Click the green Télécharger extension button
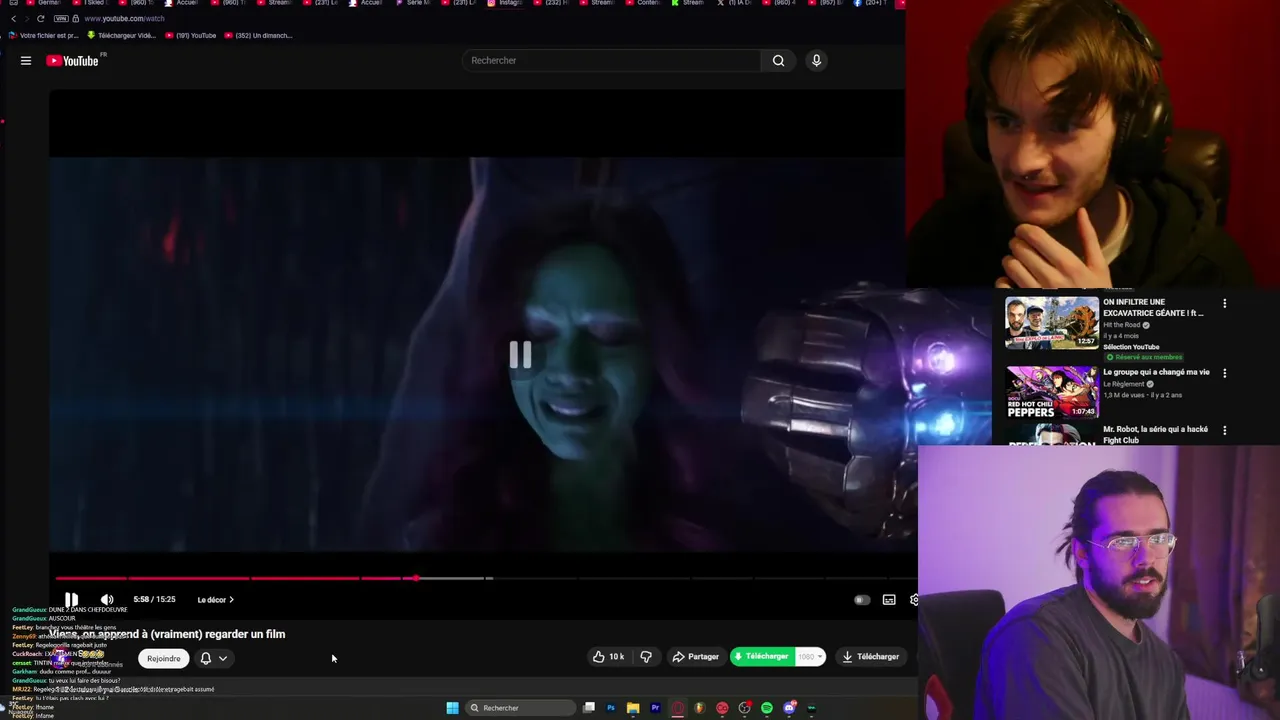 point(762,657)
